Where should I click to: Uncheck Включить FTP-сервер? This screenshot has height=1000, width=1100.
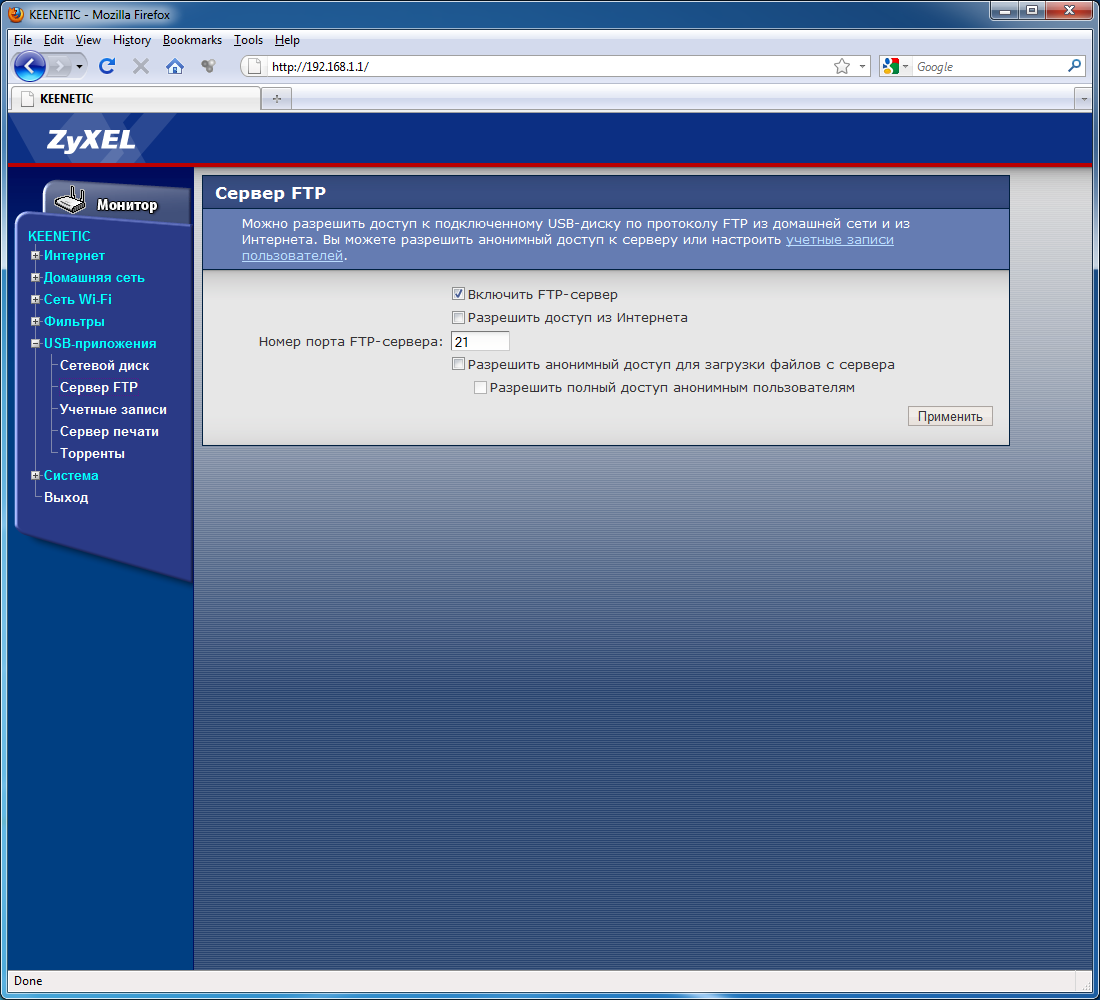coord(458,294)
